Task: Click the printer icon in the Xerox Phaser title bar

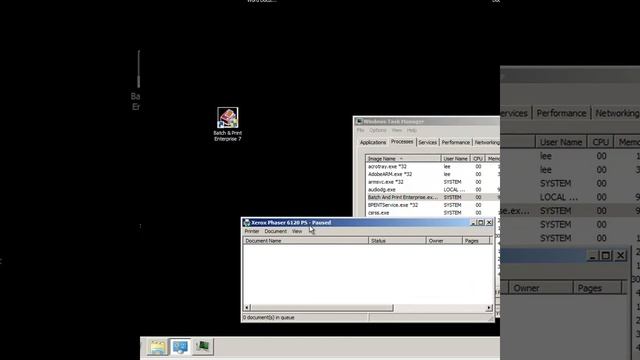Action: [x=247, y=222]
